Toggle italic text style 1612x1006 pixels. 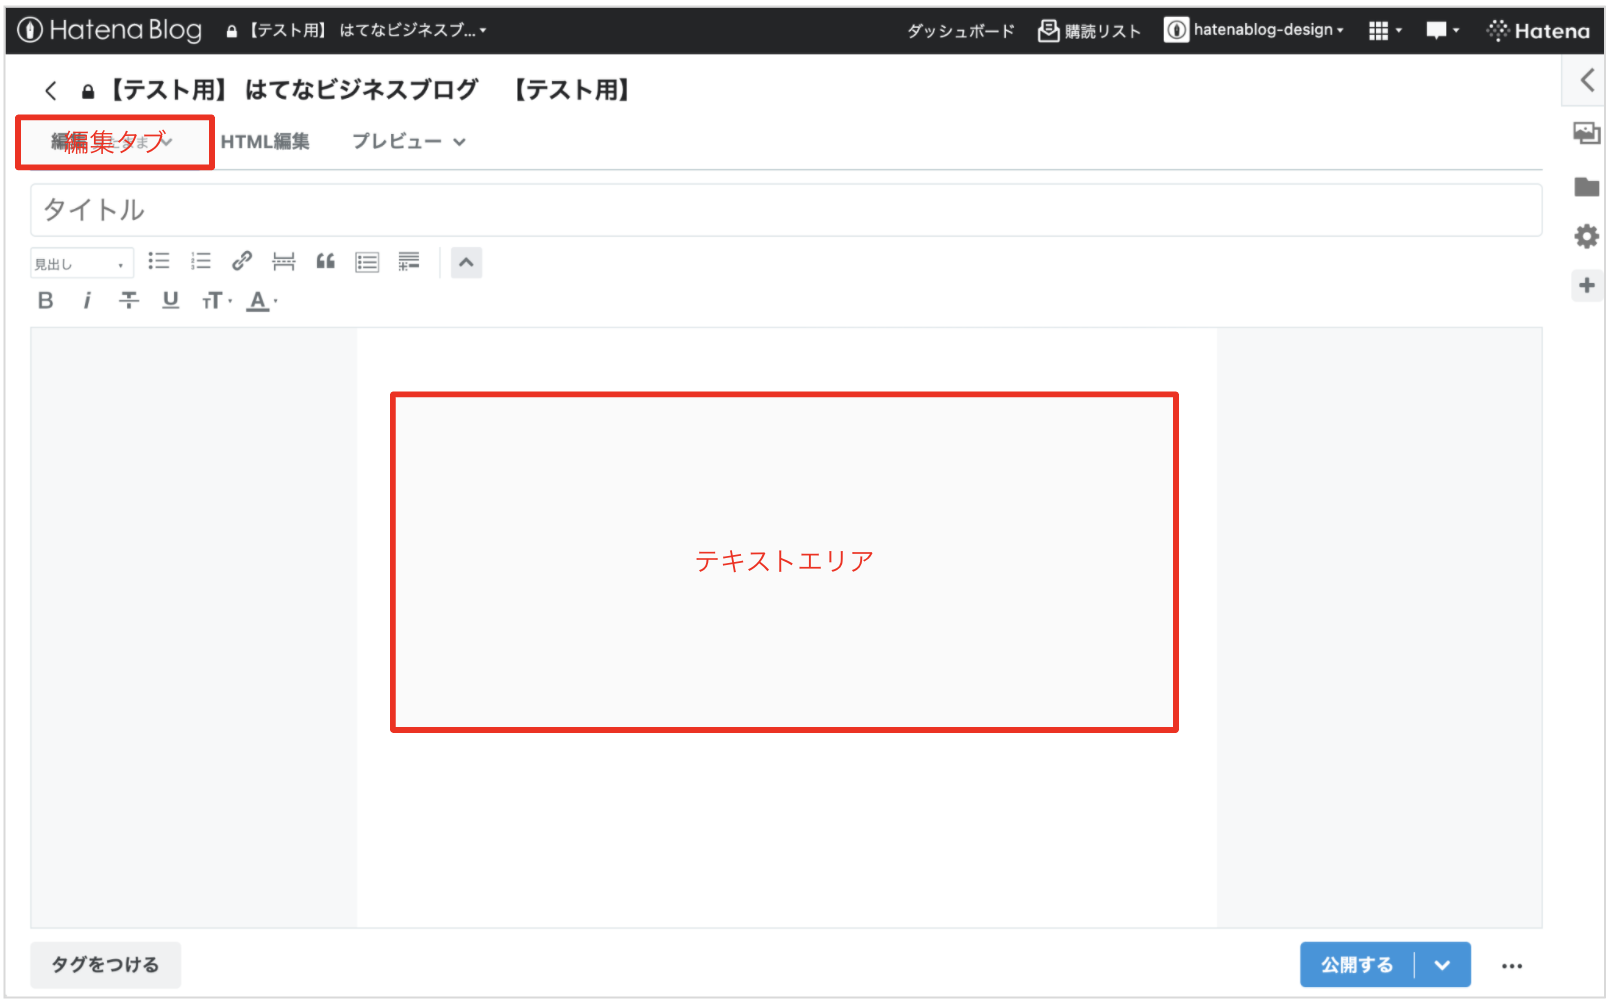87,301
